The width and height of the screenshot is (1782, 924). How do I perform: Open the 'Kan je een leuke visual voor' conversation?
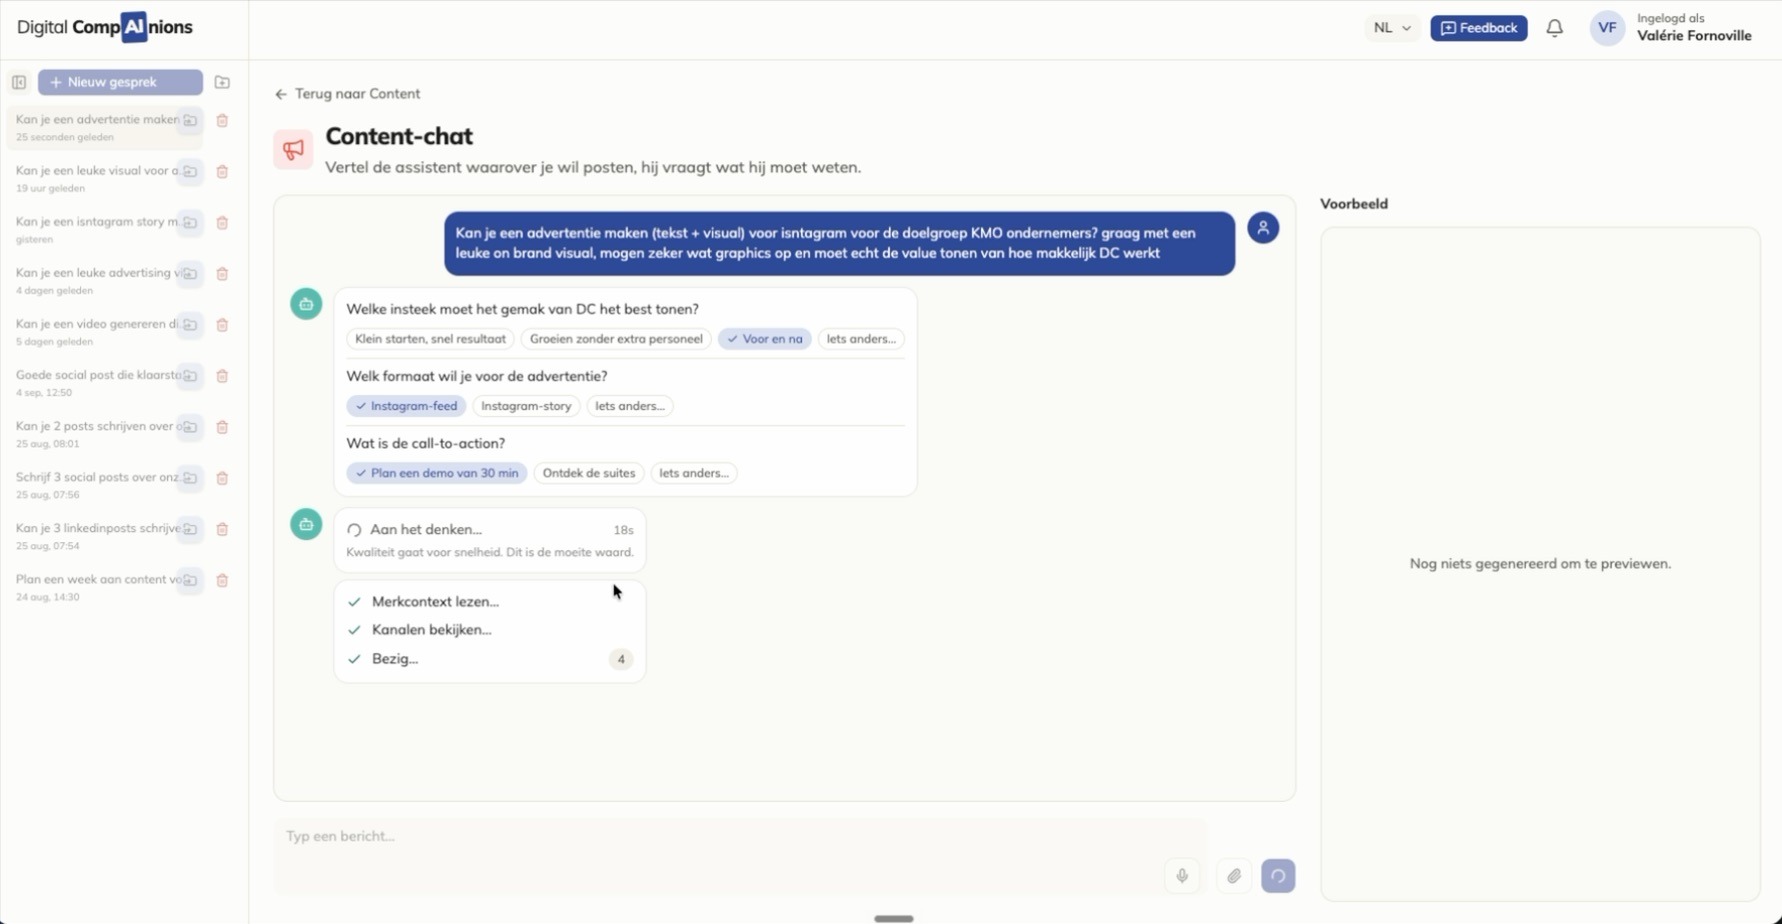pyautogui.click(x=97, y=178)
